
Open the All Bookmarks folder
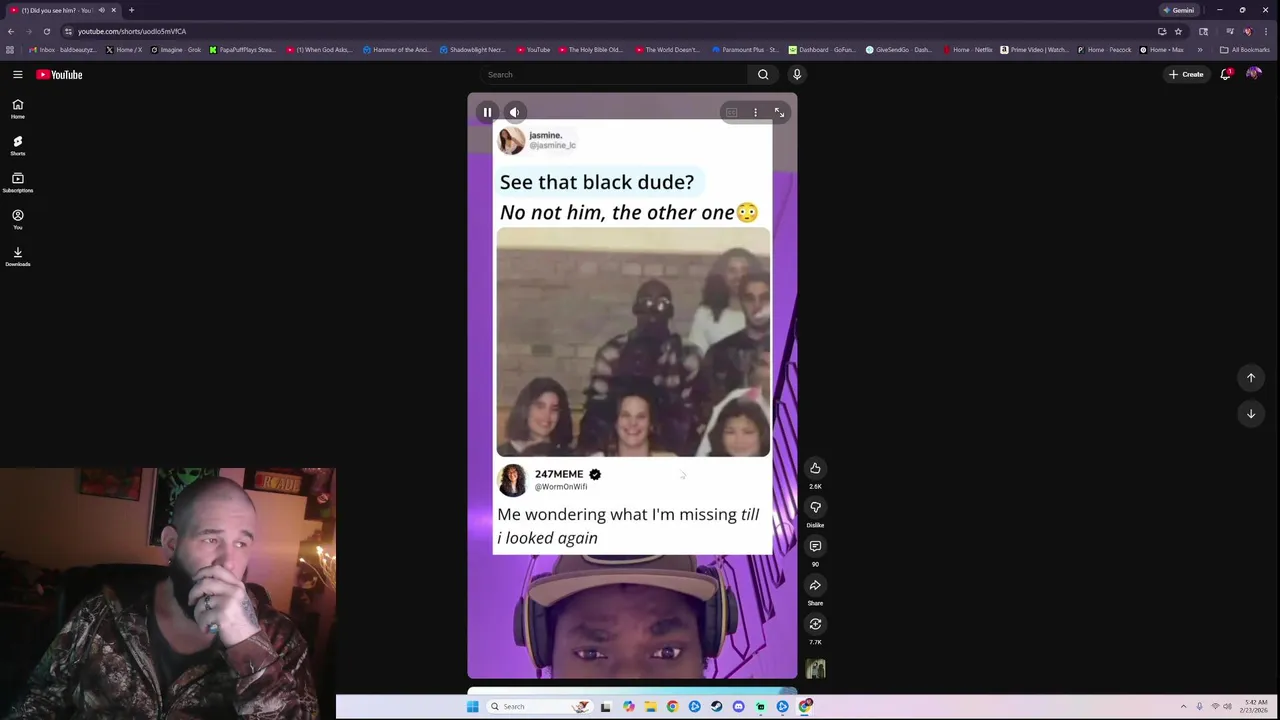click(1244, 50)
